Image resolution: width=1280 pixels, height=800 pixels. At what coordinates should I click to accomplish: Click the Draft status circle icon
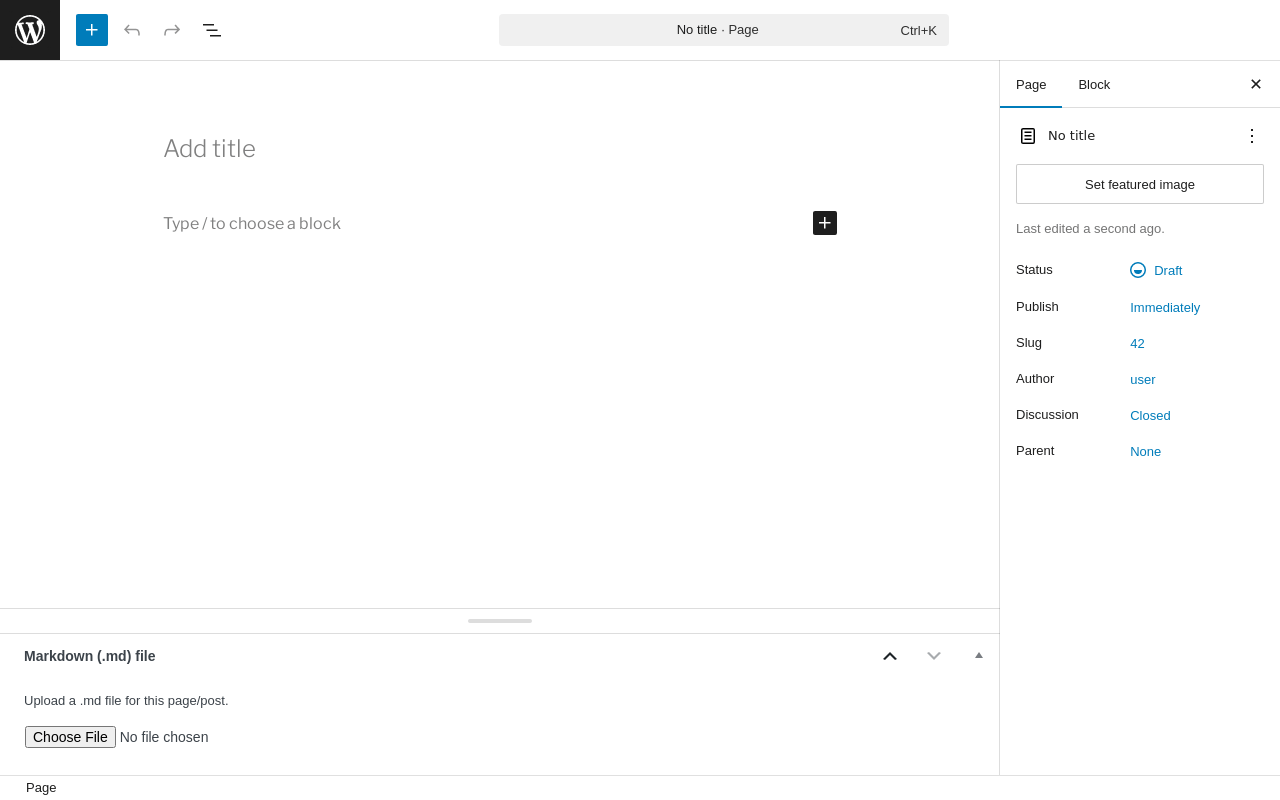(x=1138, y=270)
